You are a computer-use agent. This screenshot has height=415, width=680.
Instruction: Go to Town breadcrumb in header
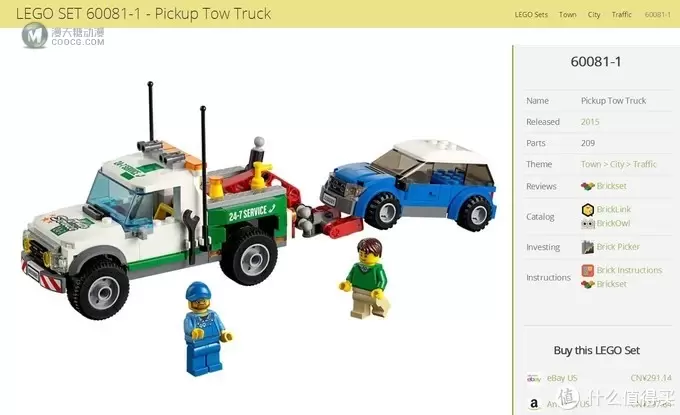[567, 14]
